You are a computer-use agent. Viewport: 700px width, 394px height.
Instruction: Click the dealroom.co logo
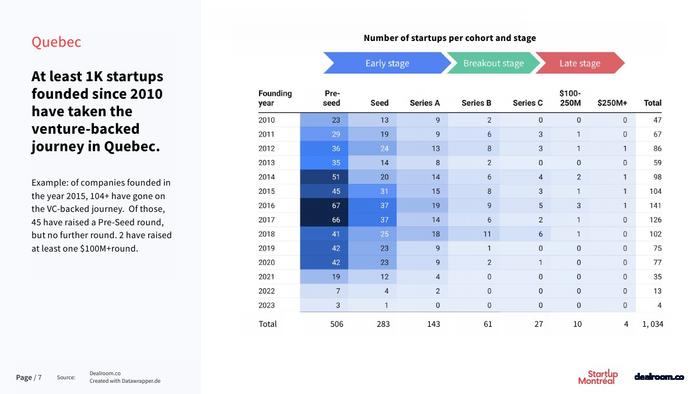[x=659, y=377]
